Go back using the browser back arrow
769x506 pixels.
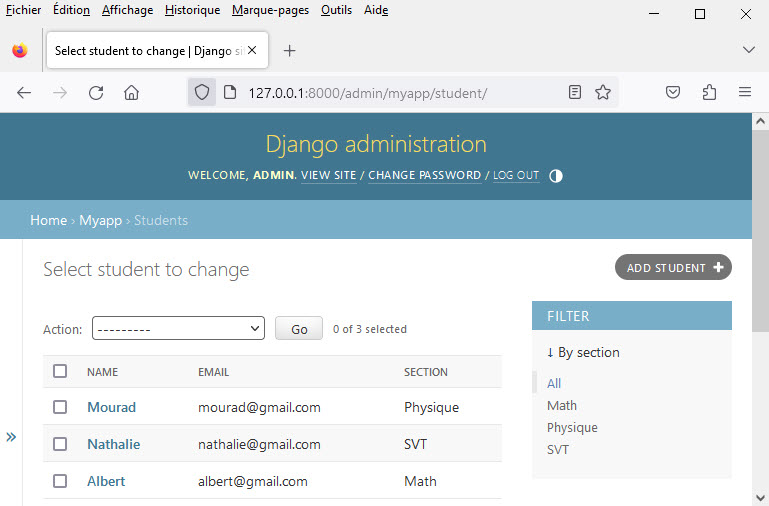[24, 93]
